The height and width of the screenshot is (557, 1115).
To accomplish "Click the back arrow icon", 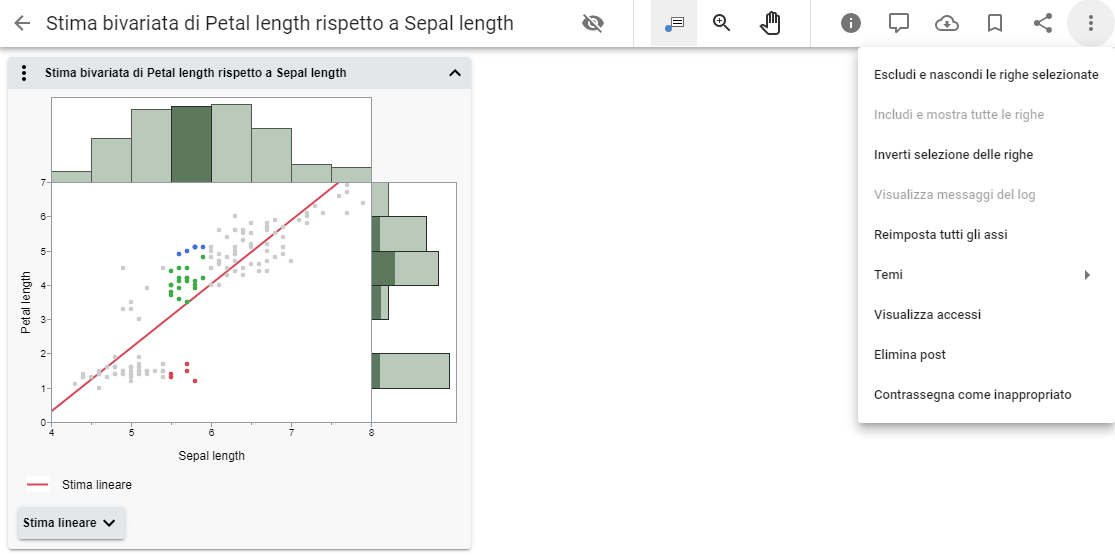I will (22, 23).
